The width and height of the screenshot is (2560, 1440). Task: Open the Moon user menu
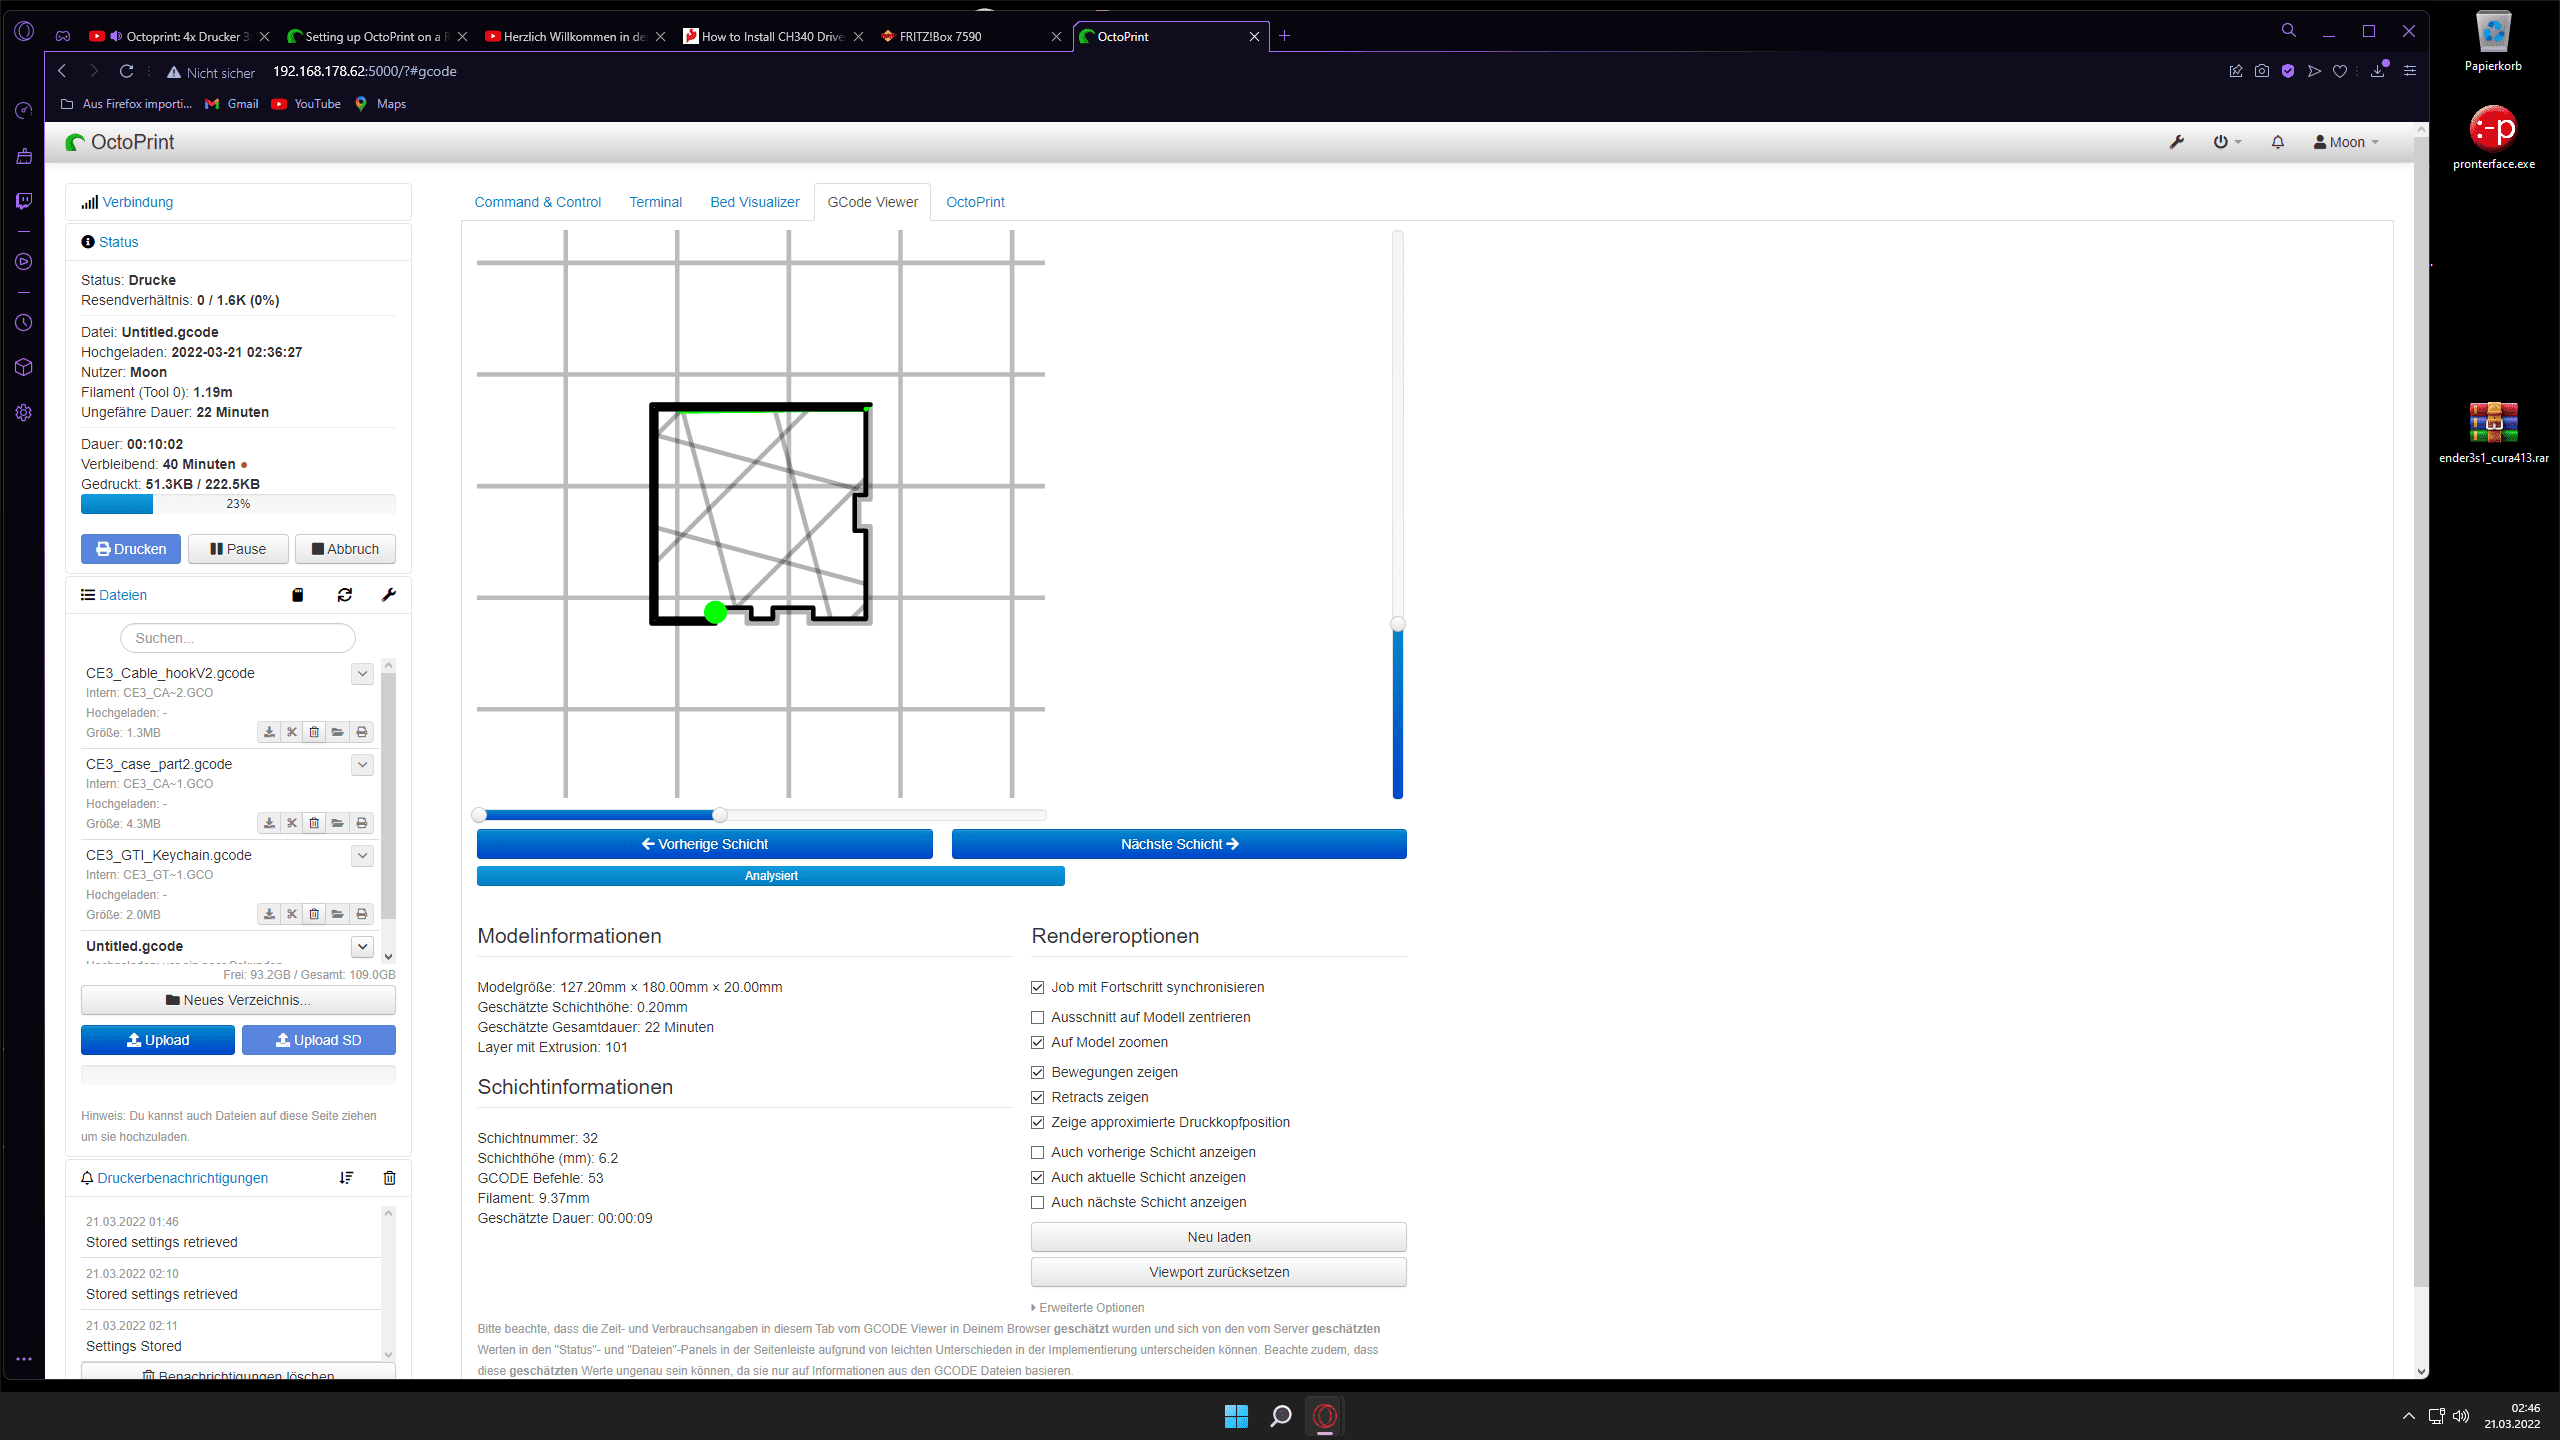pyautogui.click(x=2346, y=142)
